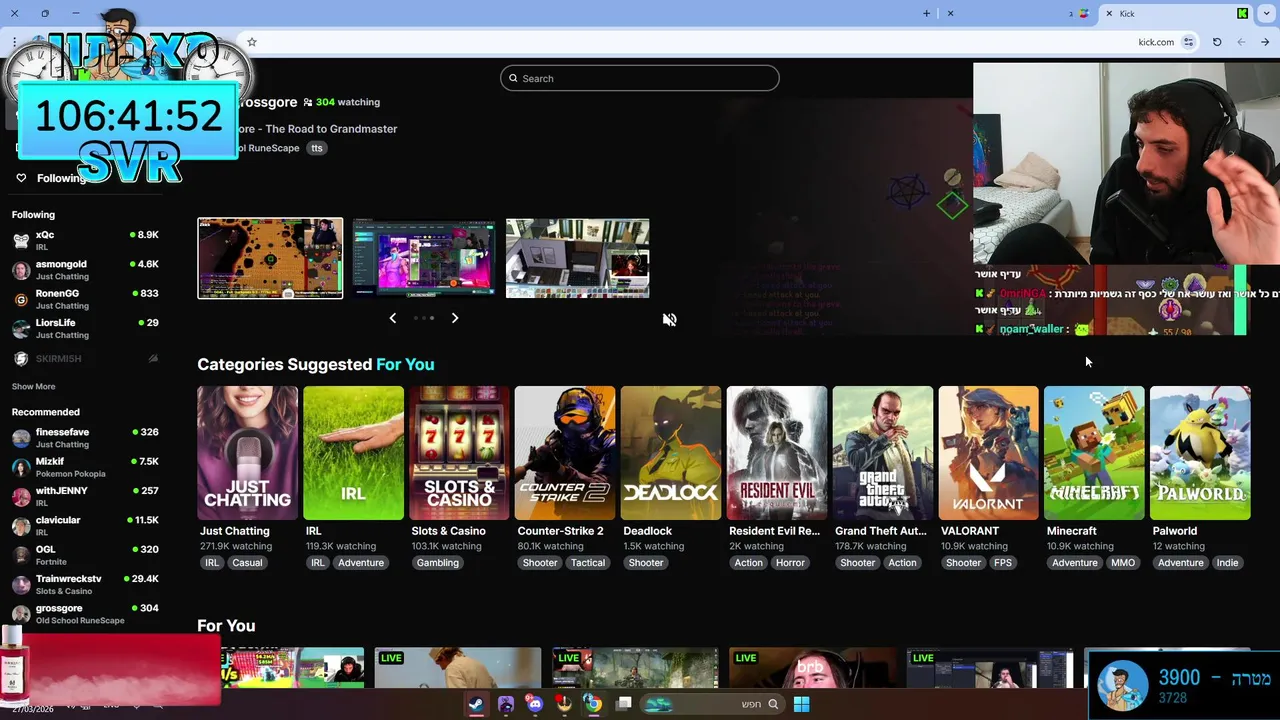Viewport: 1280px width, 720px height.
Task: Open Minecraft category card
Action: coord(1094,453)
